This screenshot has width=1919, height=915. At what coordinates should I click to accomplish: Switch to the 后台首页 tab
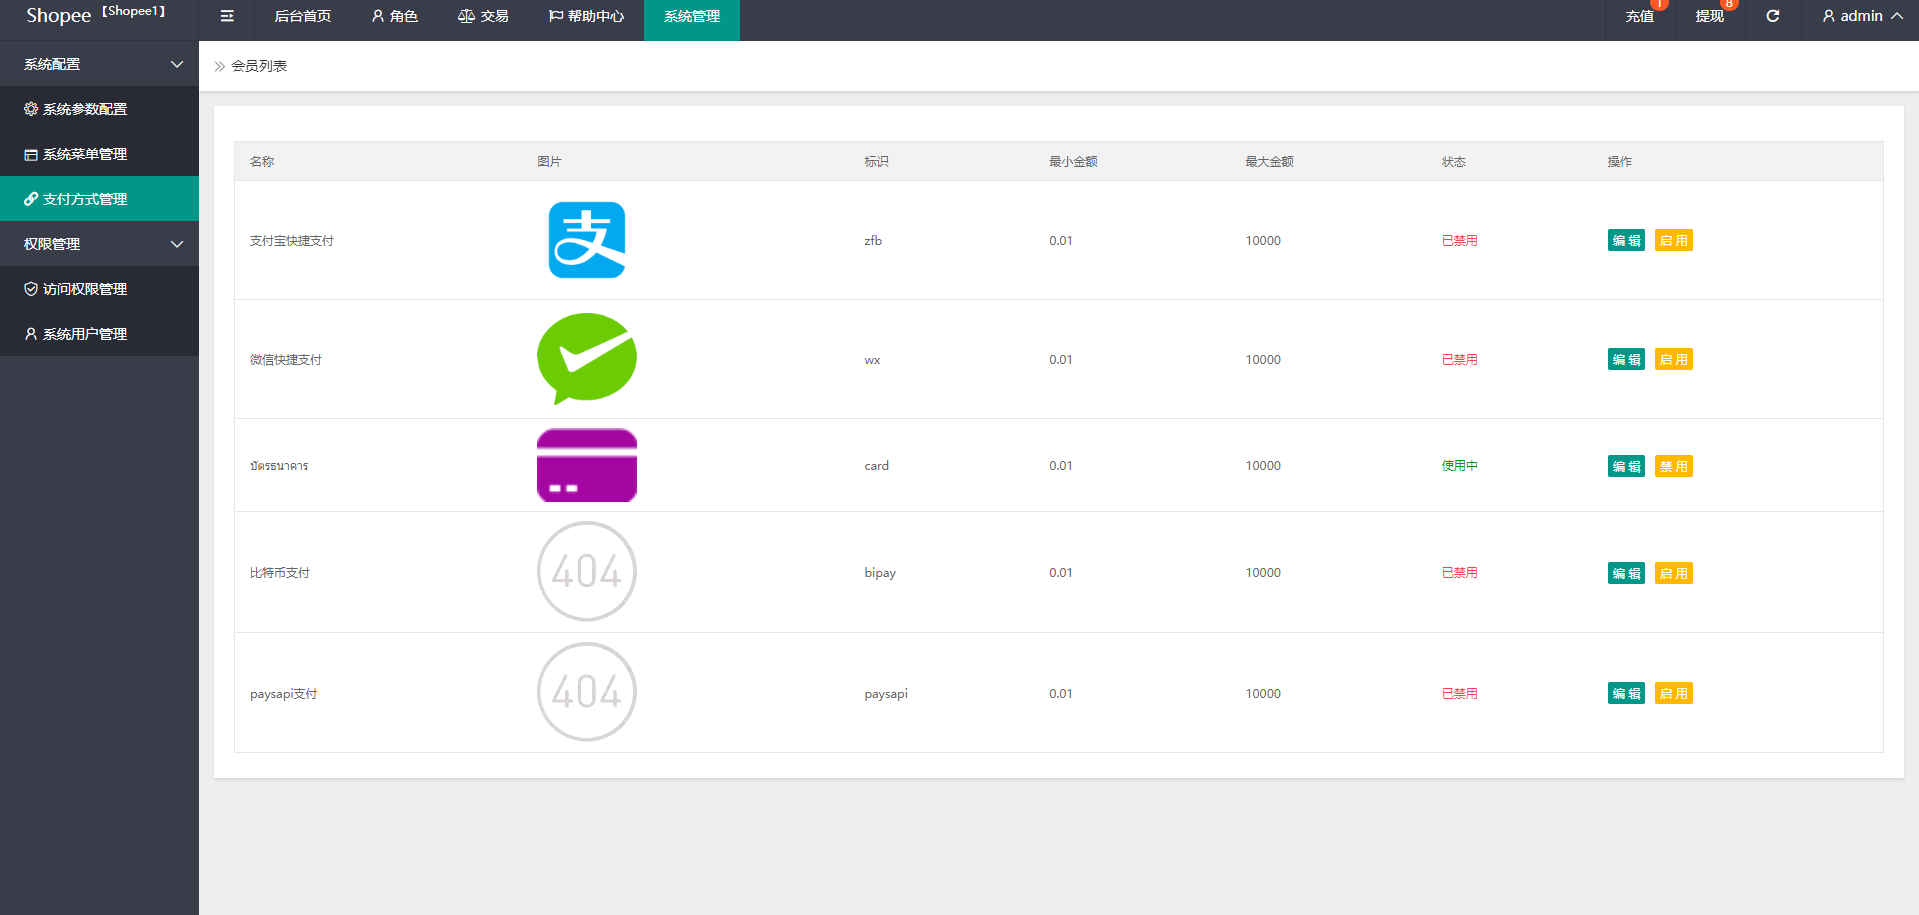click(303, 16)
